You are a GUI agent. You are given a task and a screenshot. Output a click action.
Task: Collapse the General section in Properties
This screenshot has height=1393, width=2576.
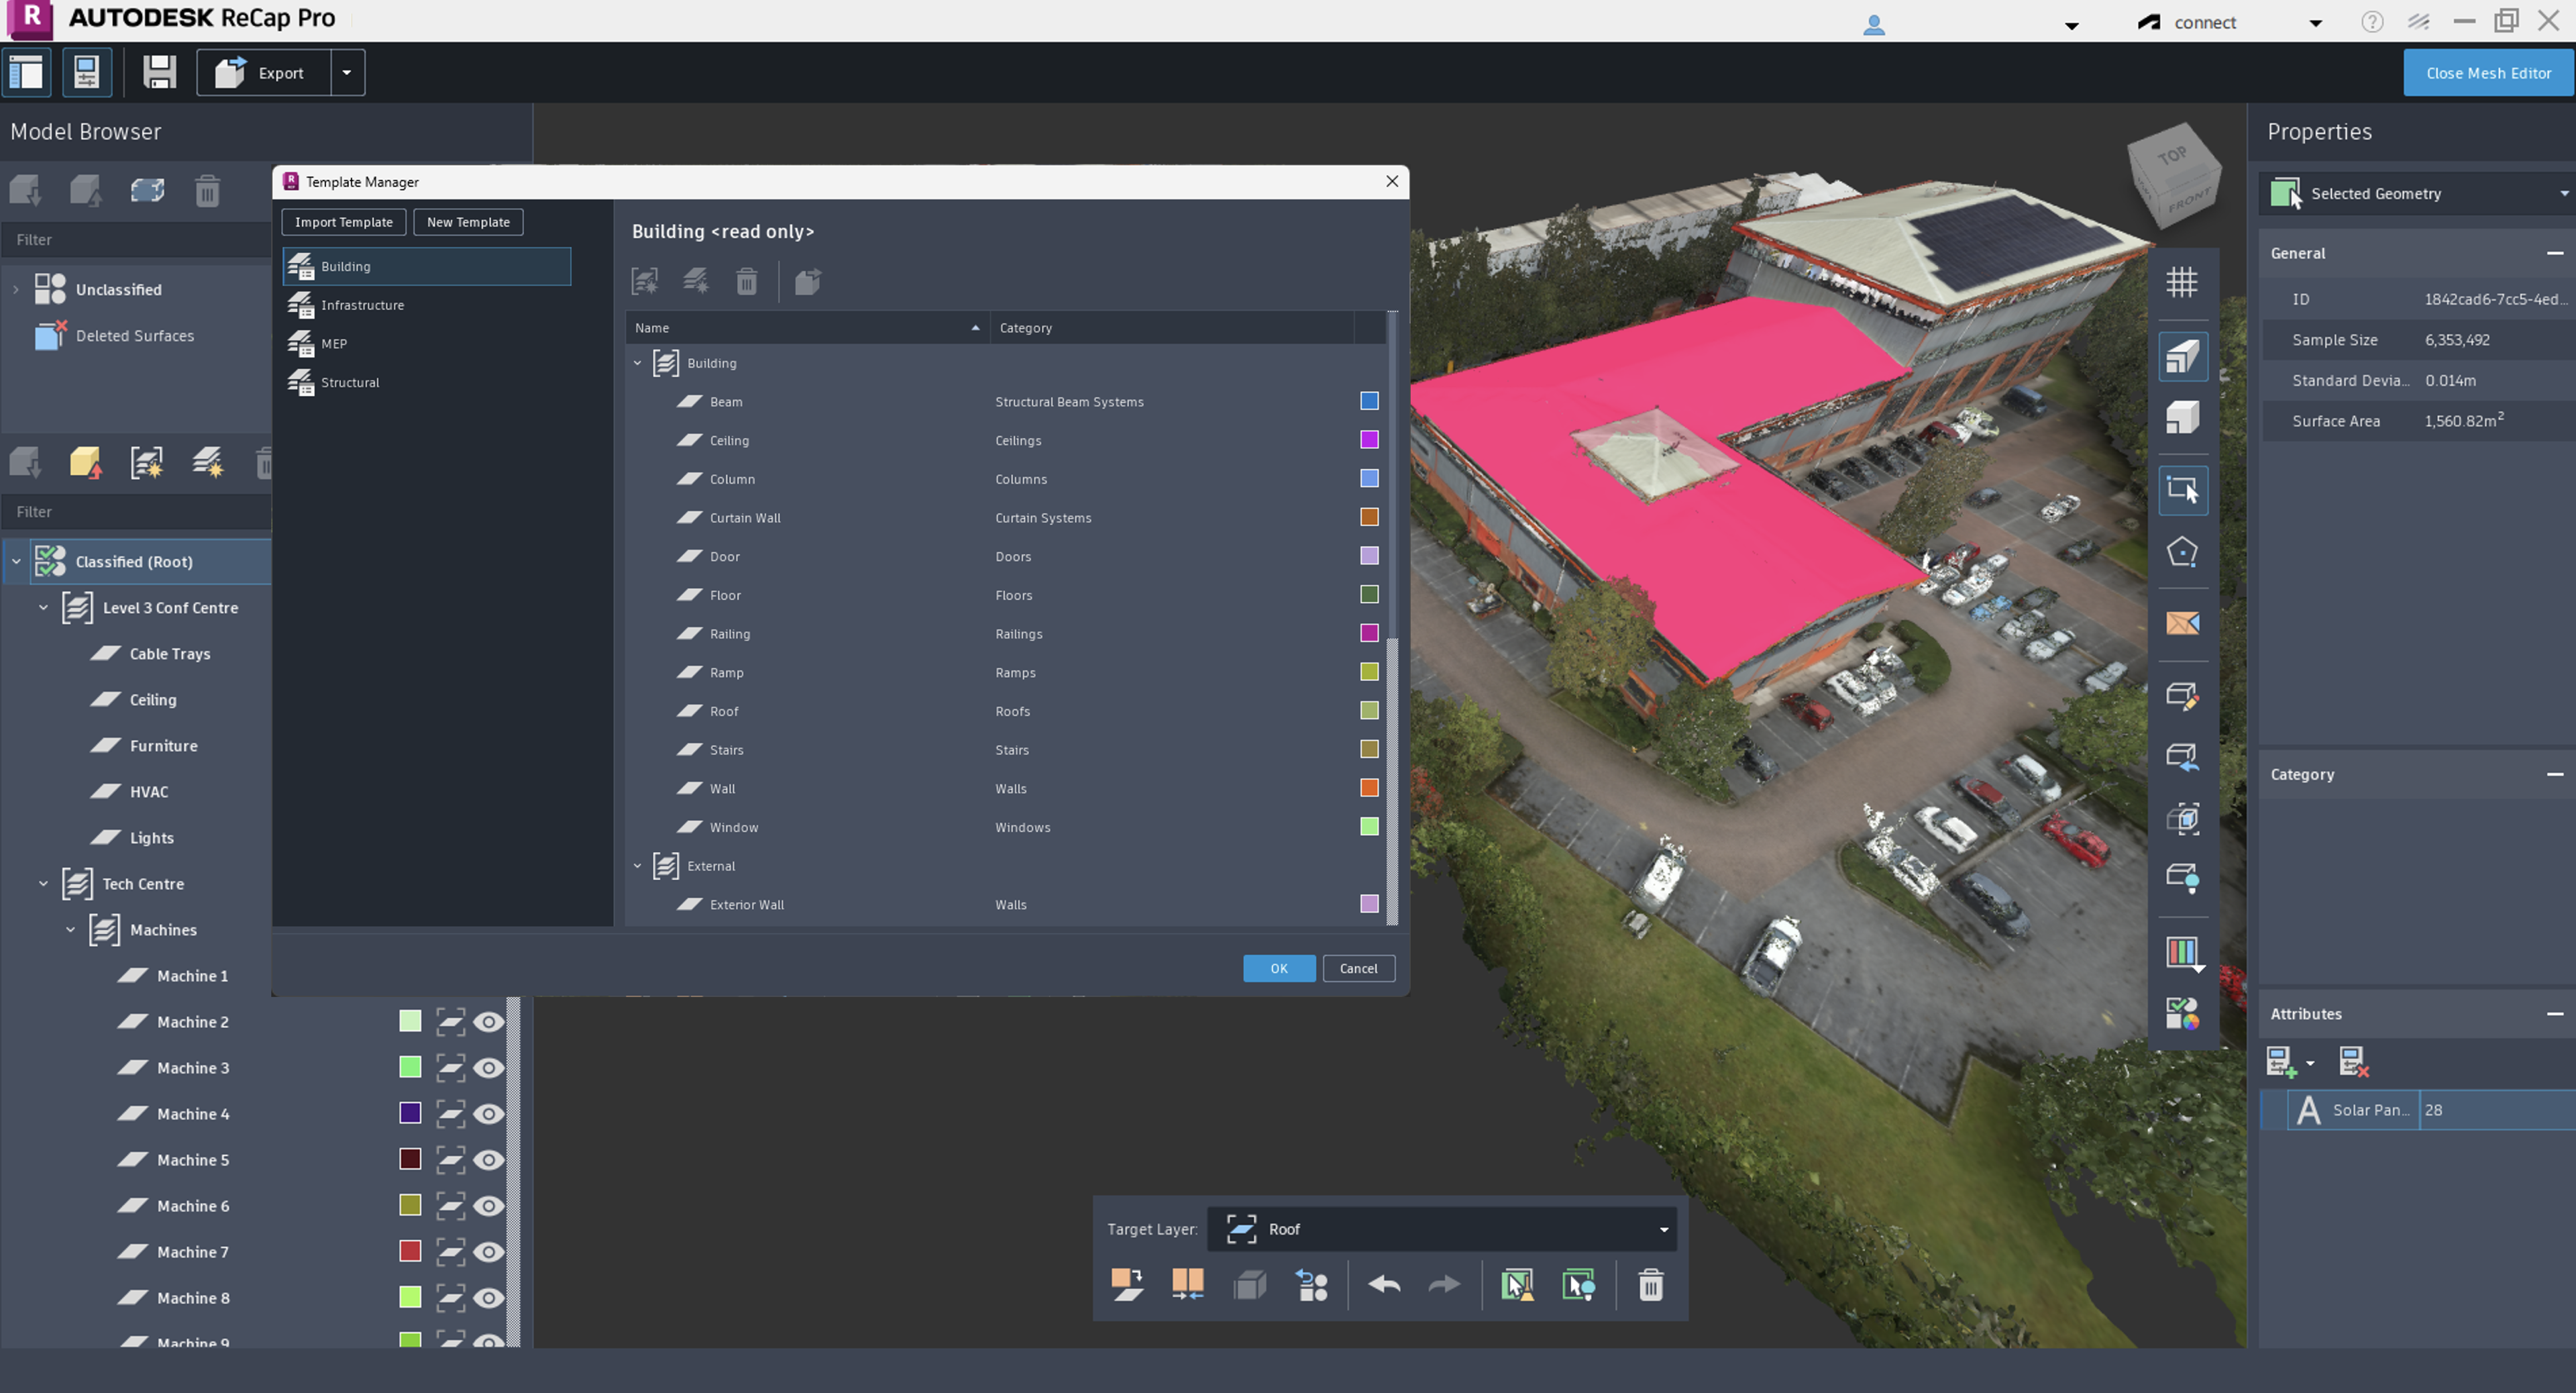click(x=2554, y=253)
